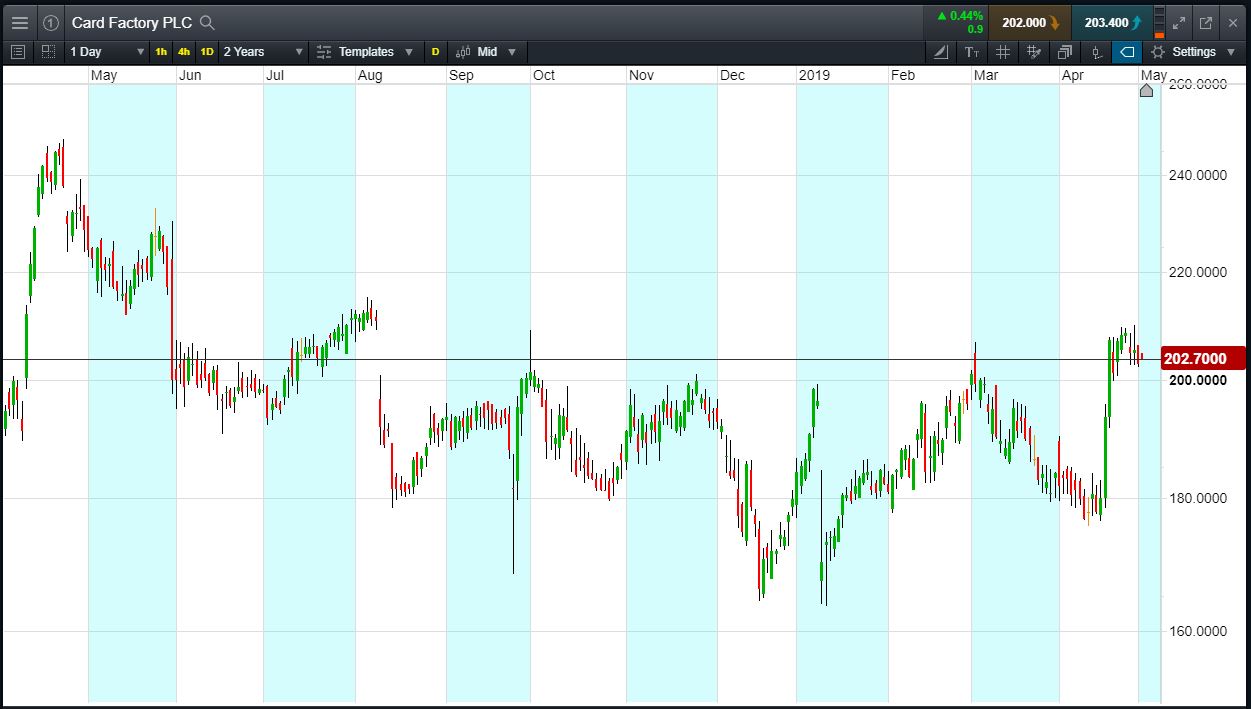Expand the Settings dropdown arrow

[1230, 52]
